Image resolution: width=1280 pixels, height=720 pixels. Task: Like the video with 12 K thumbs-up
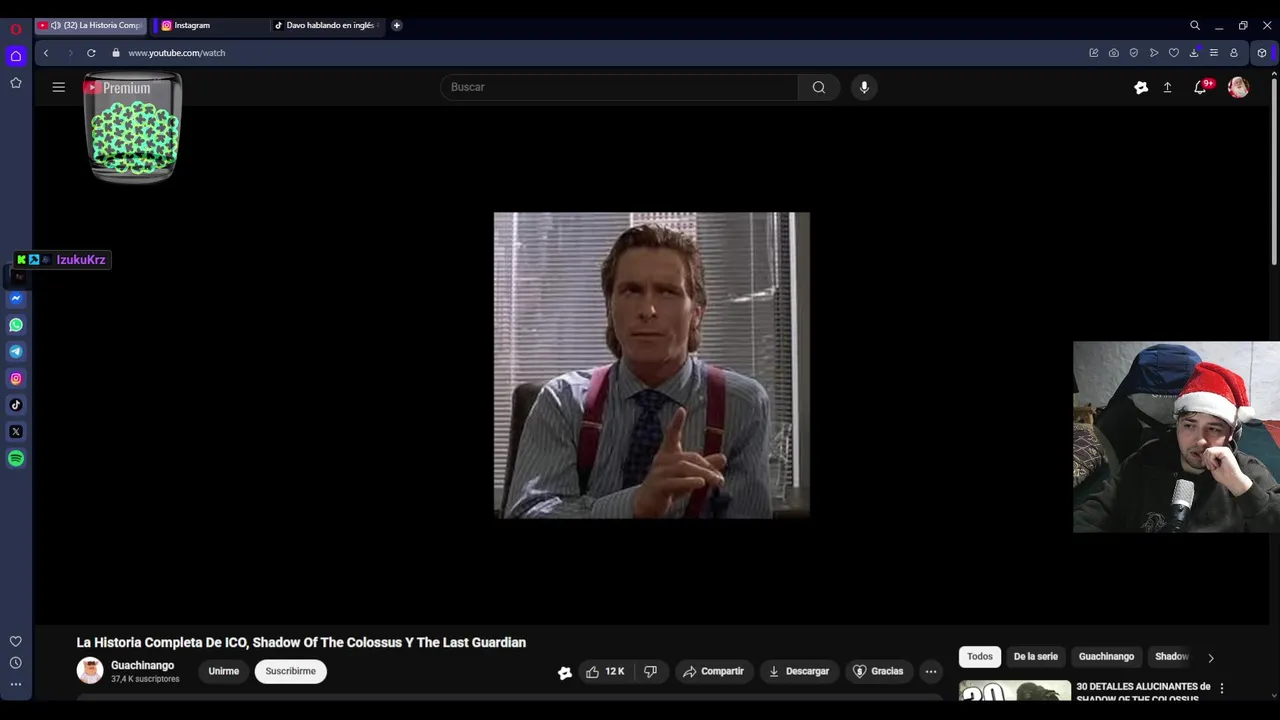click(x=605, y=671)
